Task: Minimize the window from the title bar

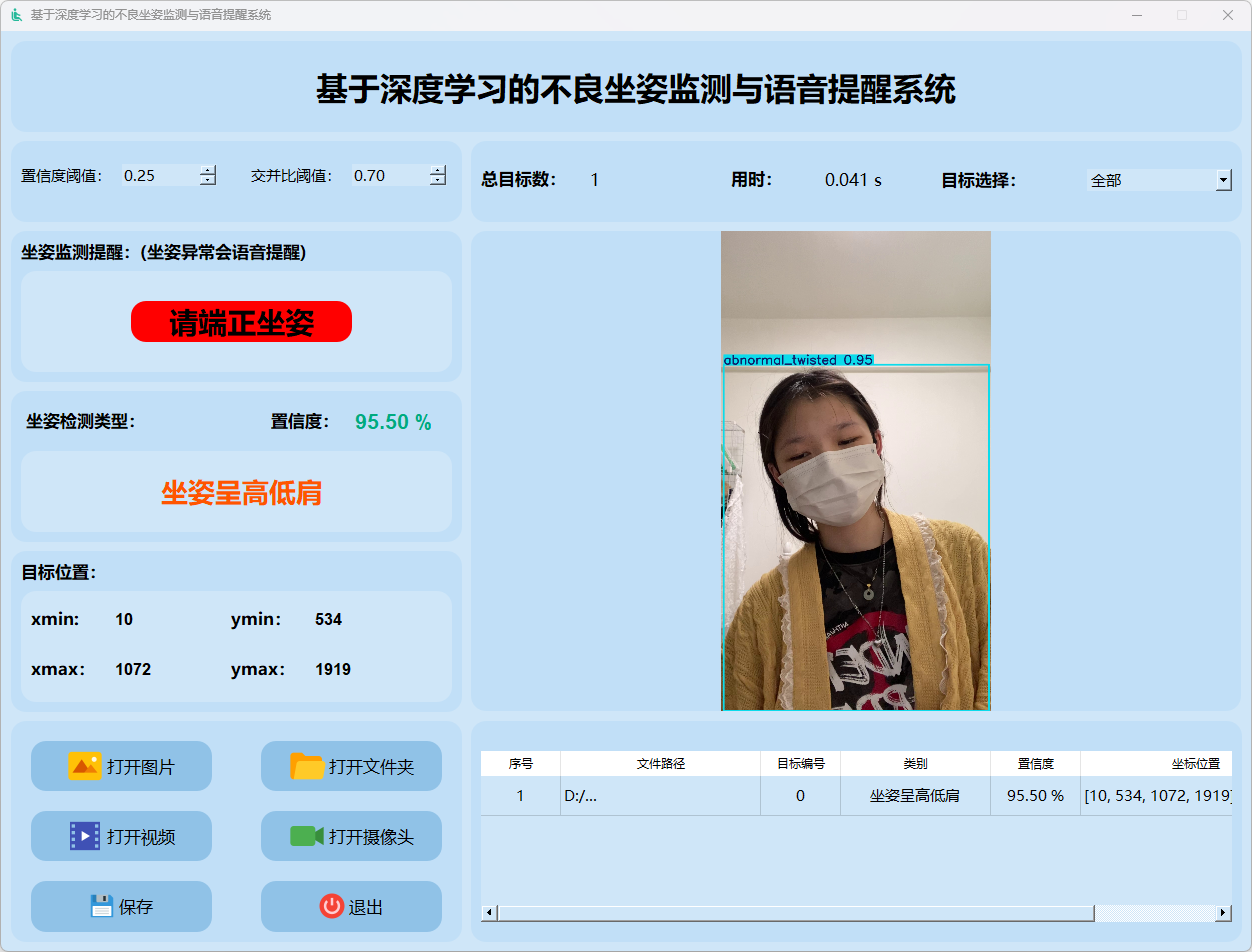Action: coord(1137,15)
